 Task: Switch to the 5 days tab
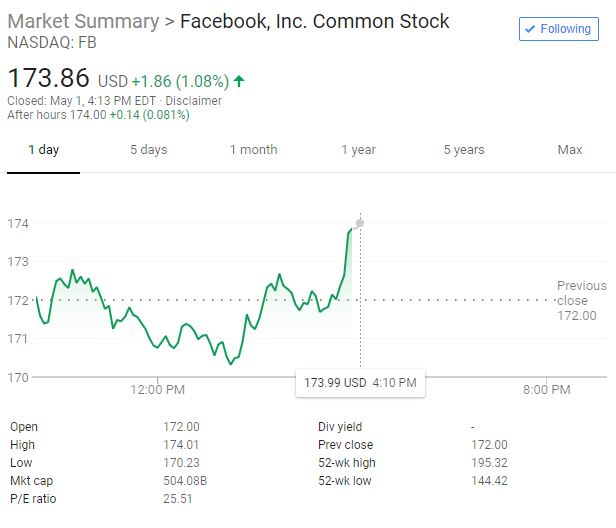tap(148, 150)
